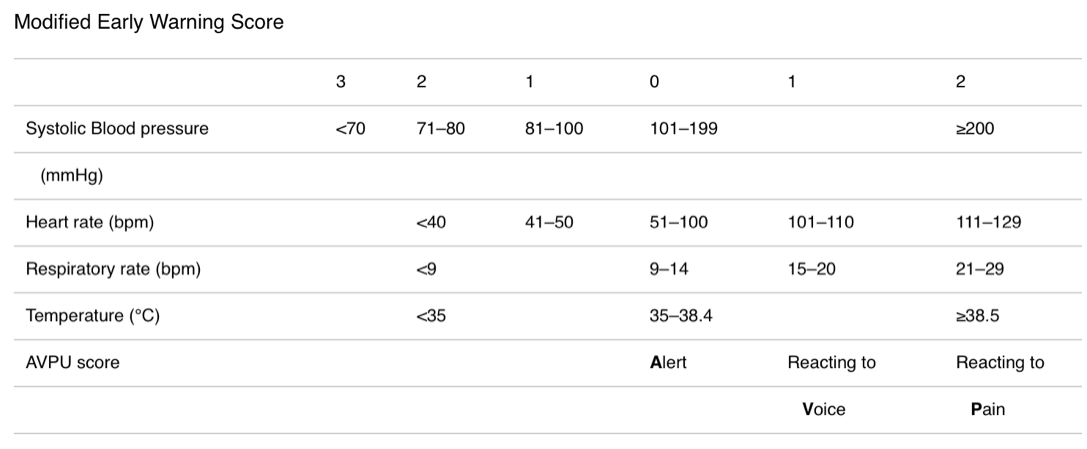This screenshot has height=449, width=1087.
Task: Click the Modified Early Warning Score title
Action: point(148,22)
